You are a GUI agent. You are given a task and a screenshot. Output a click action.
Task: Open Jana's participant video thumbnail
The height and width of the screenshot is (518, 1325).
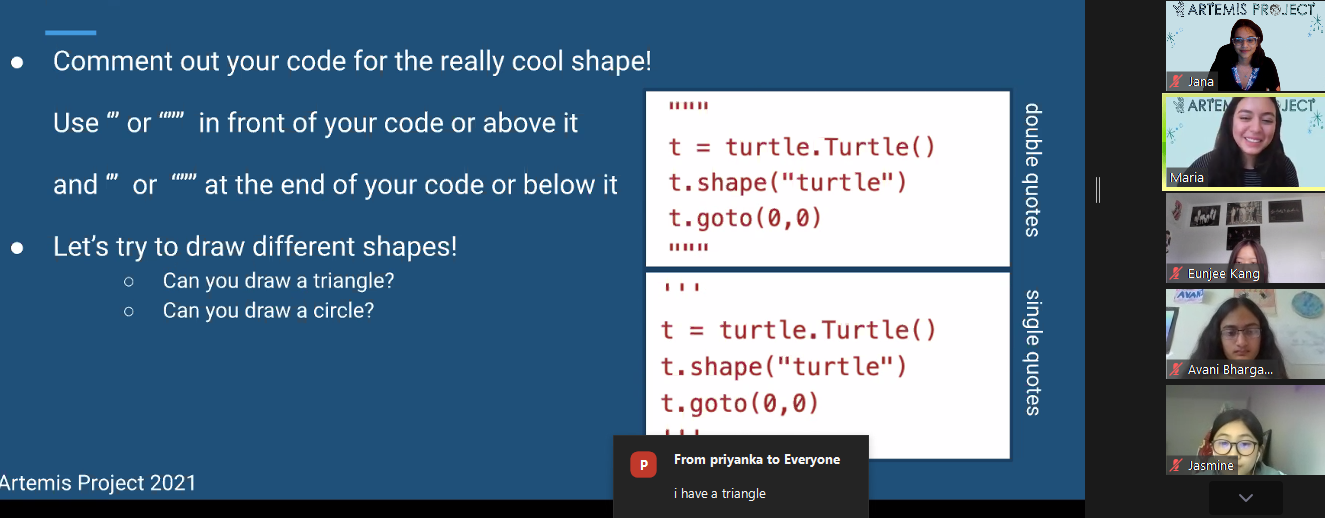pos(1245,46)
